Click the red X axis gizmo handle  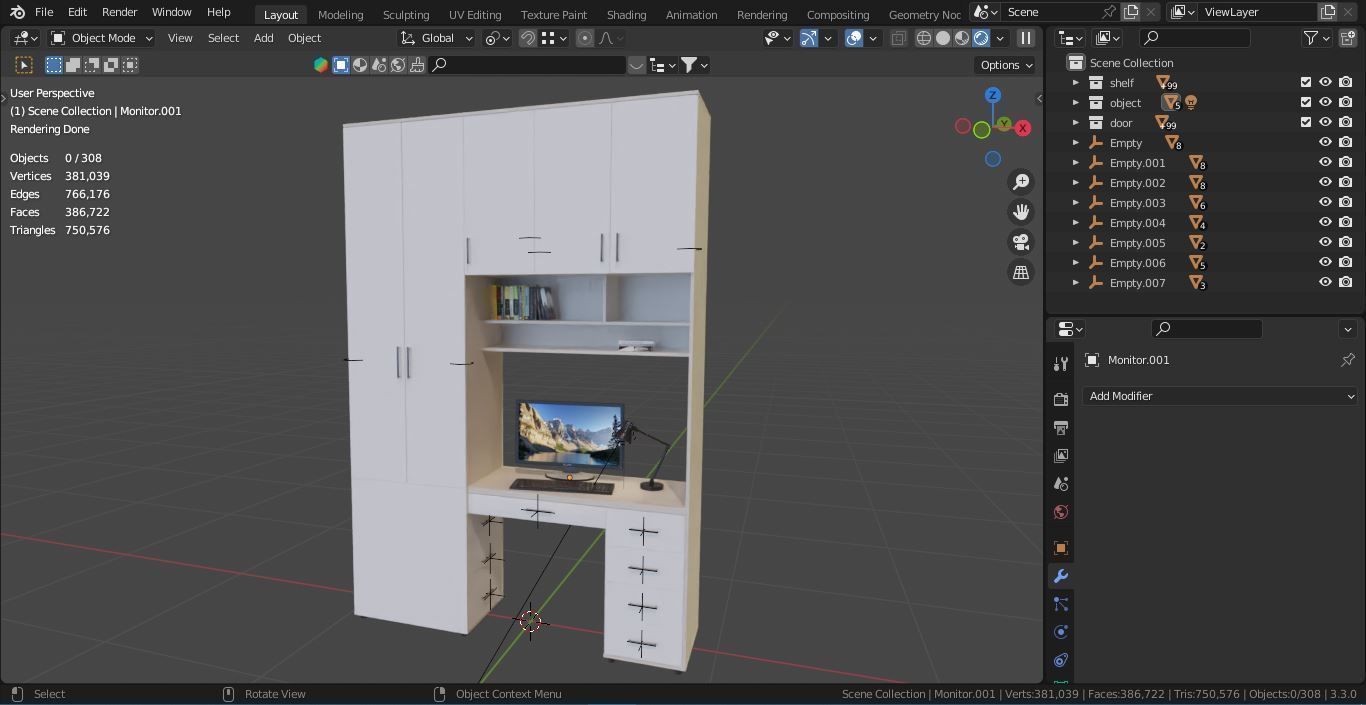pos(1023,128)
